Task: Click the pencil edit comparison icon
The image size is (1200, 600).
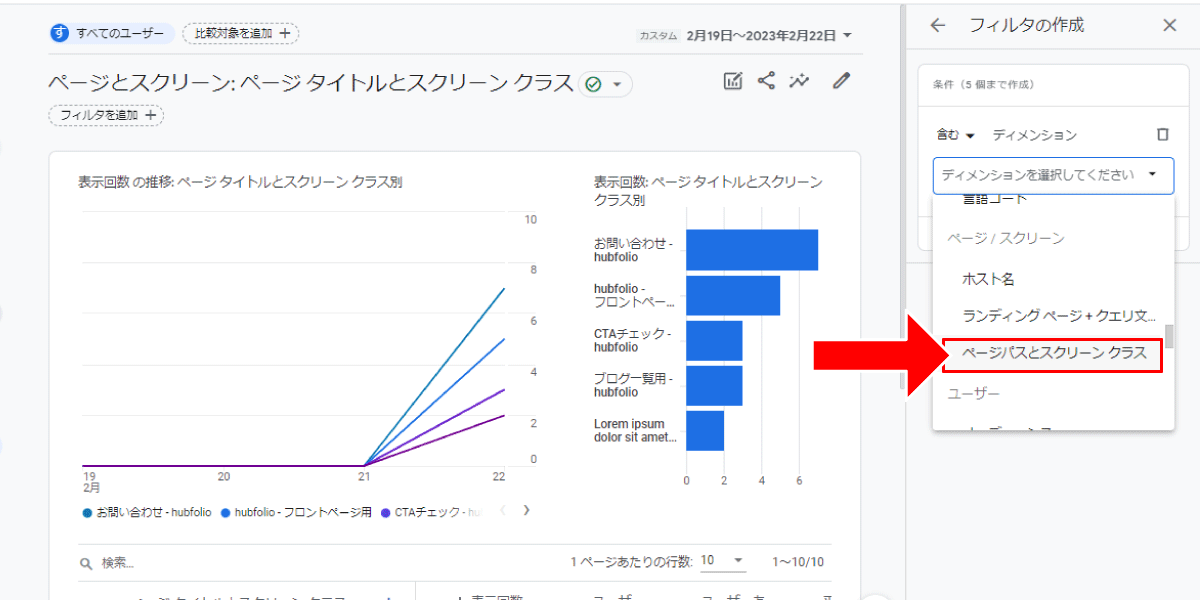Action: click(841, 81)
